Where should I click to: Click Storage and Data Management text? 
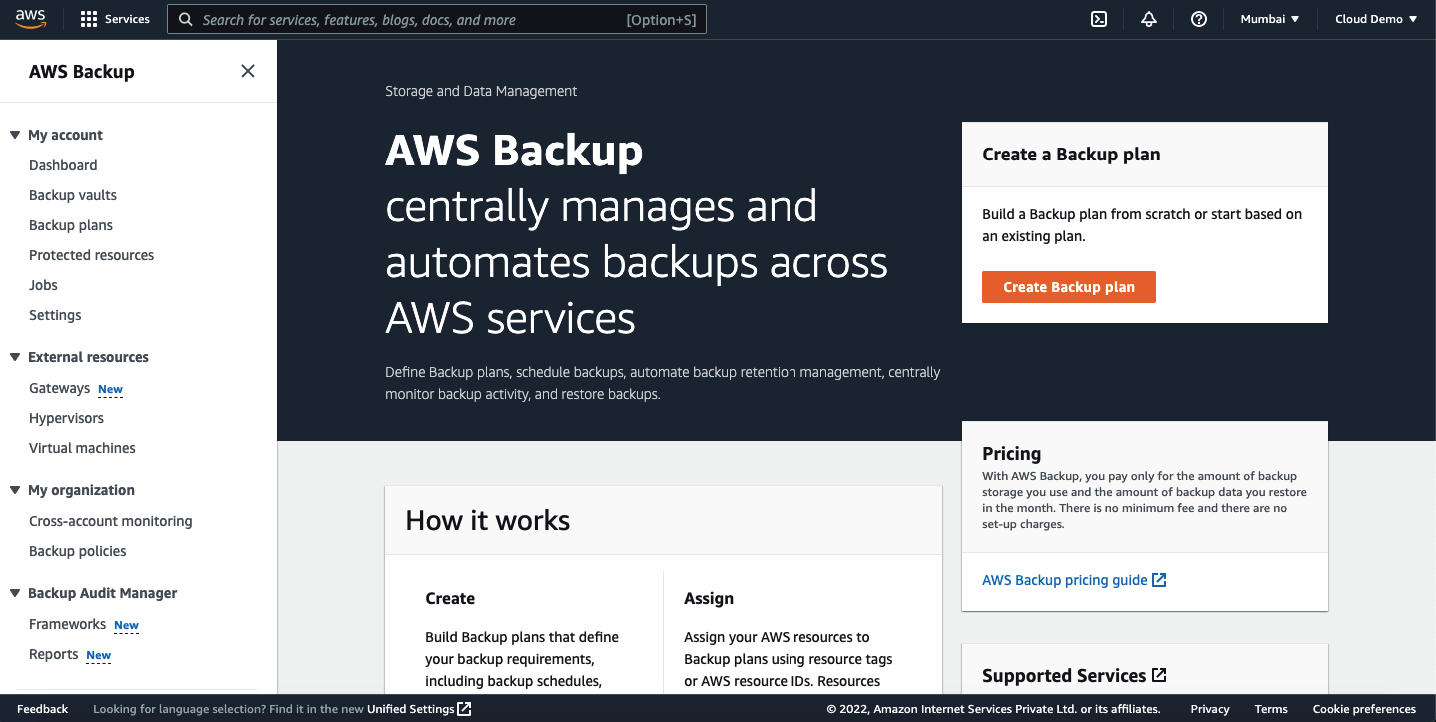coord(481,91)
